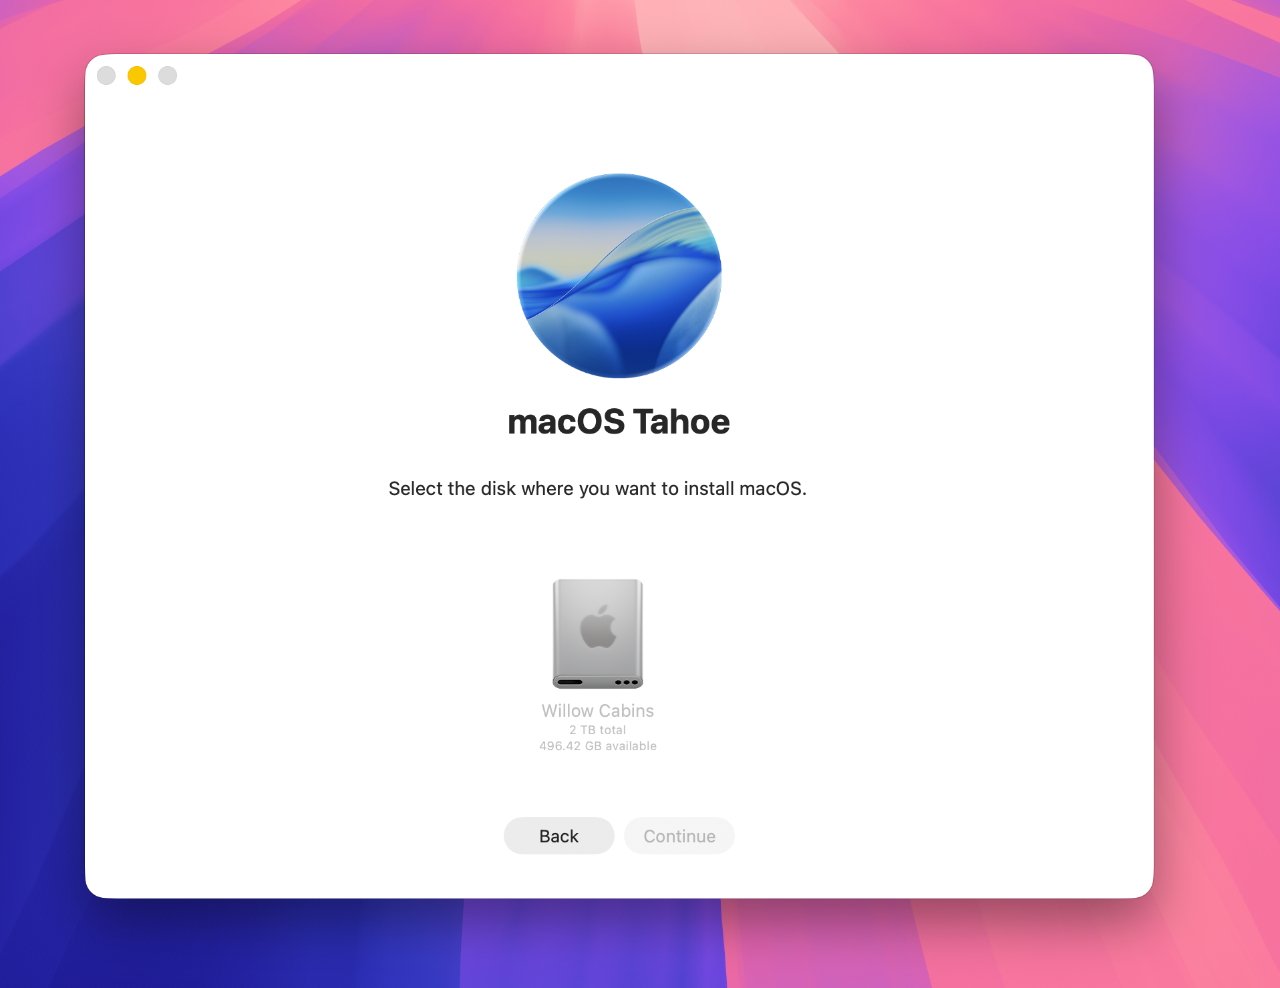Click the 496.42 GB available text

click(597, 746)
